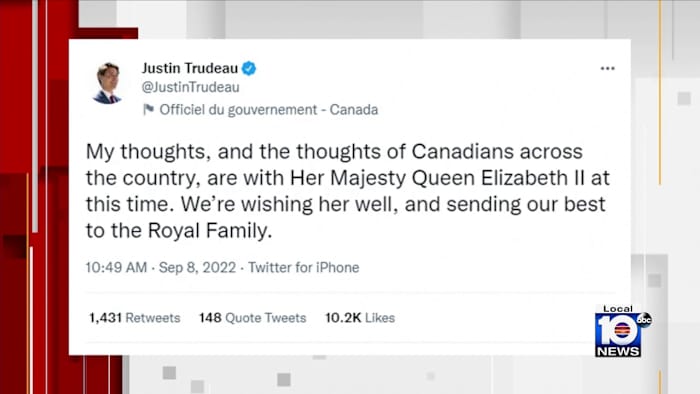Click the tweet text about Queen Elizabeth II
The width and height of the screenshot is (700, 394).
[348, 191]
